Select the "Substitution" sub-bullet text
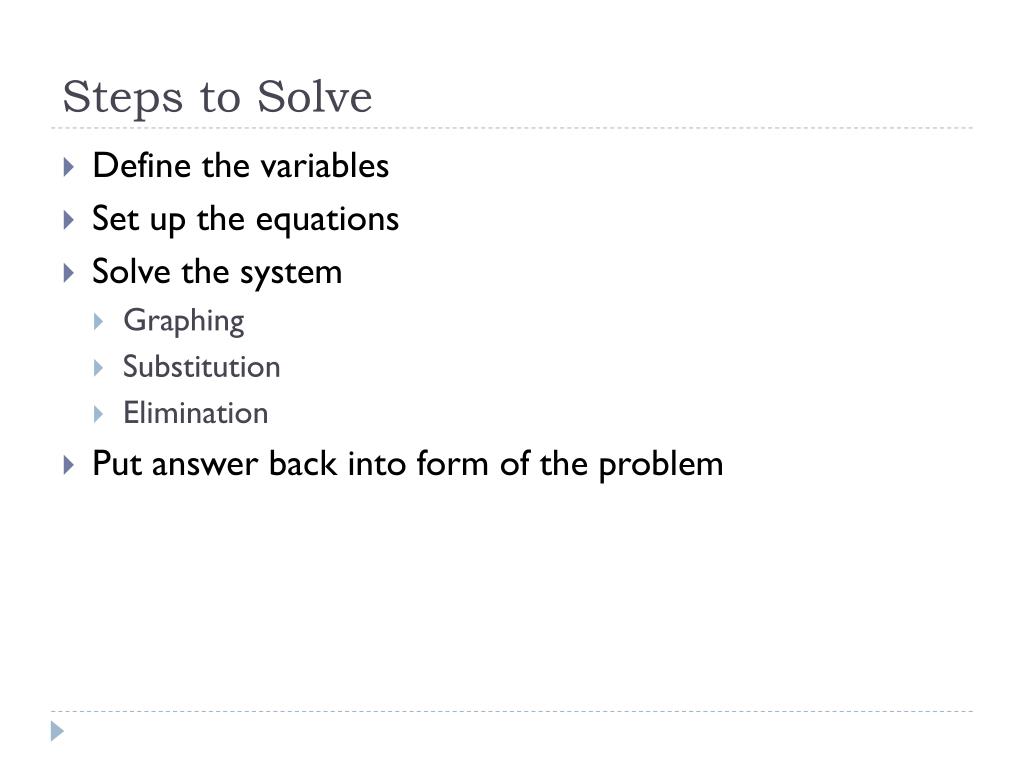This screenshot has height=768, width=1024. pyautogui.click(x=202, y=367)
